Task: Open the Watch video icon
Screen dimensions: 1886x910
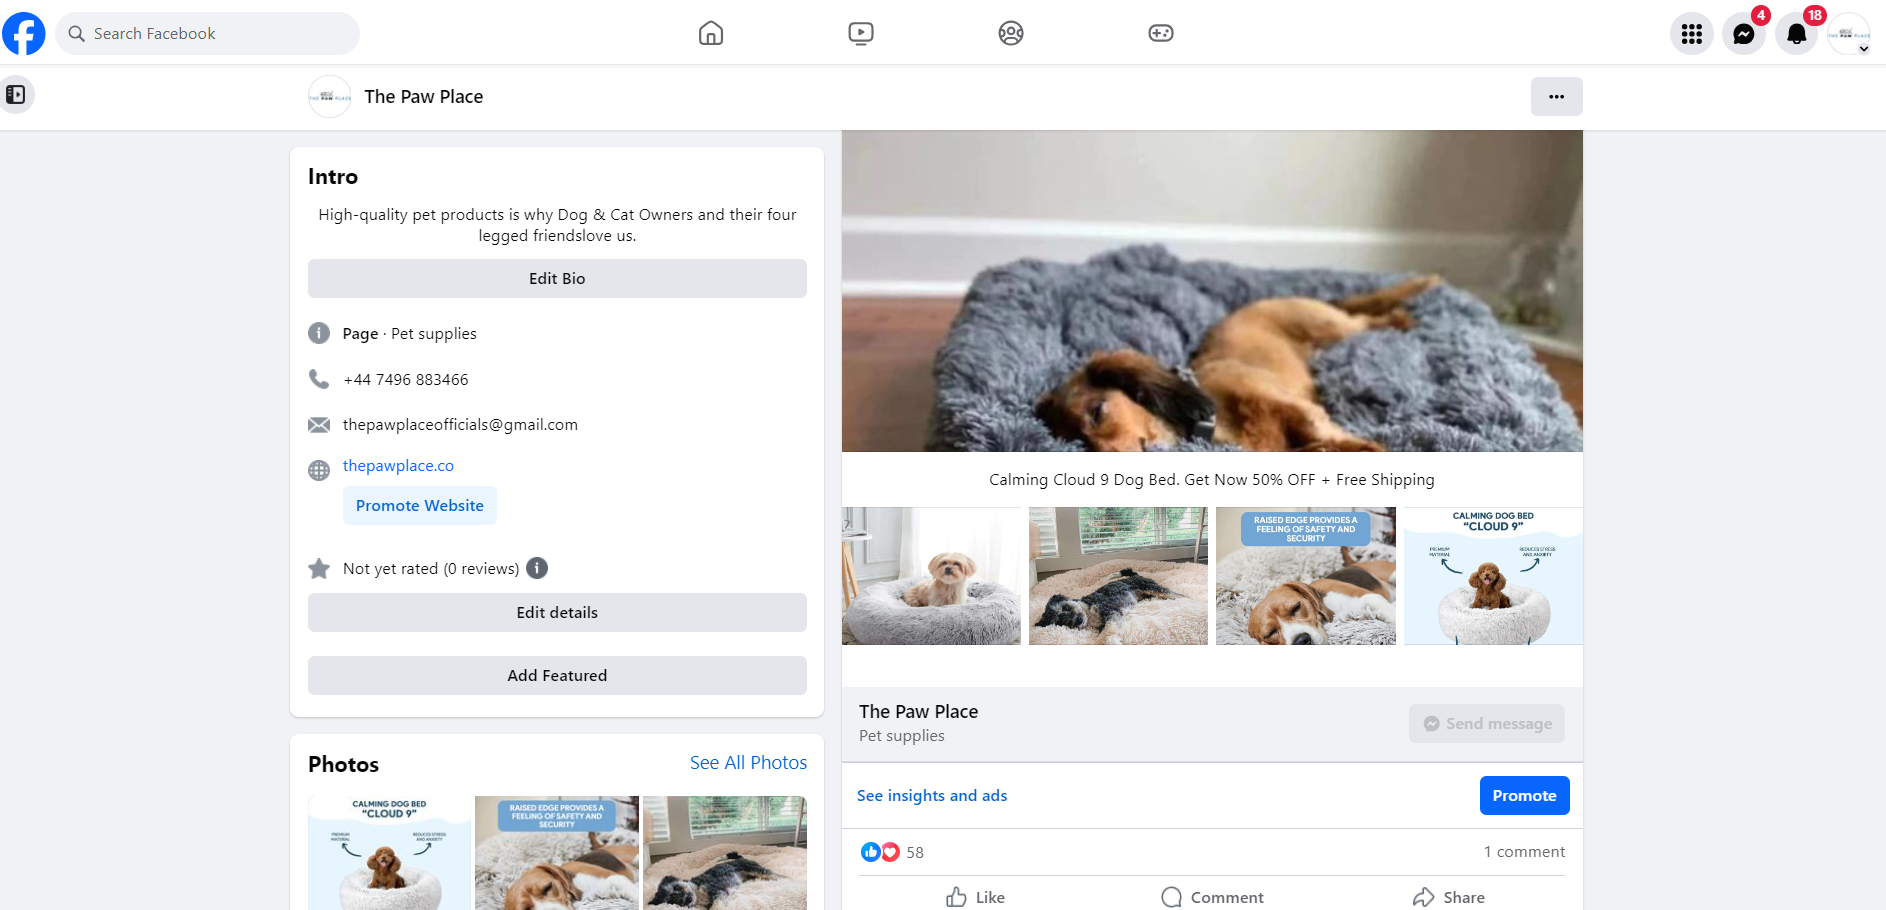Action: click(860, 33)
